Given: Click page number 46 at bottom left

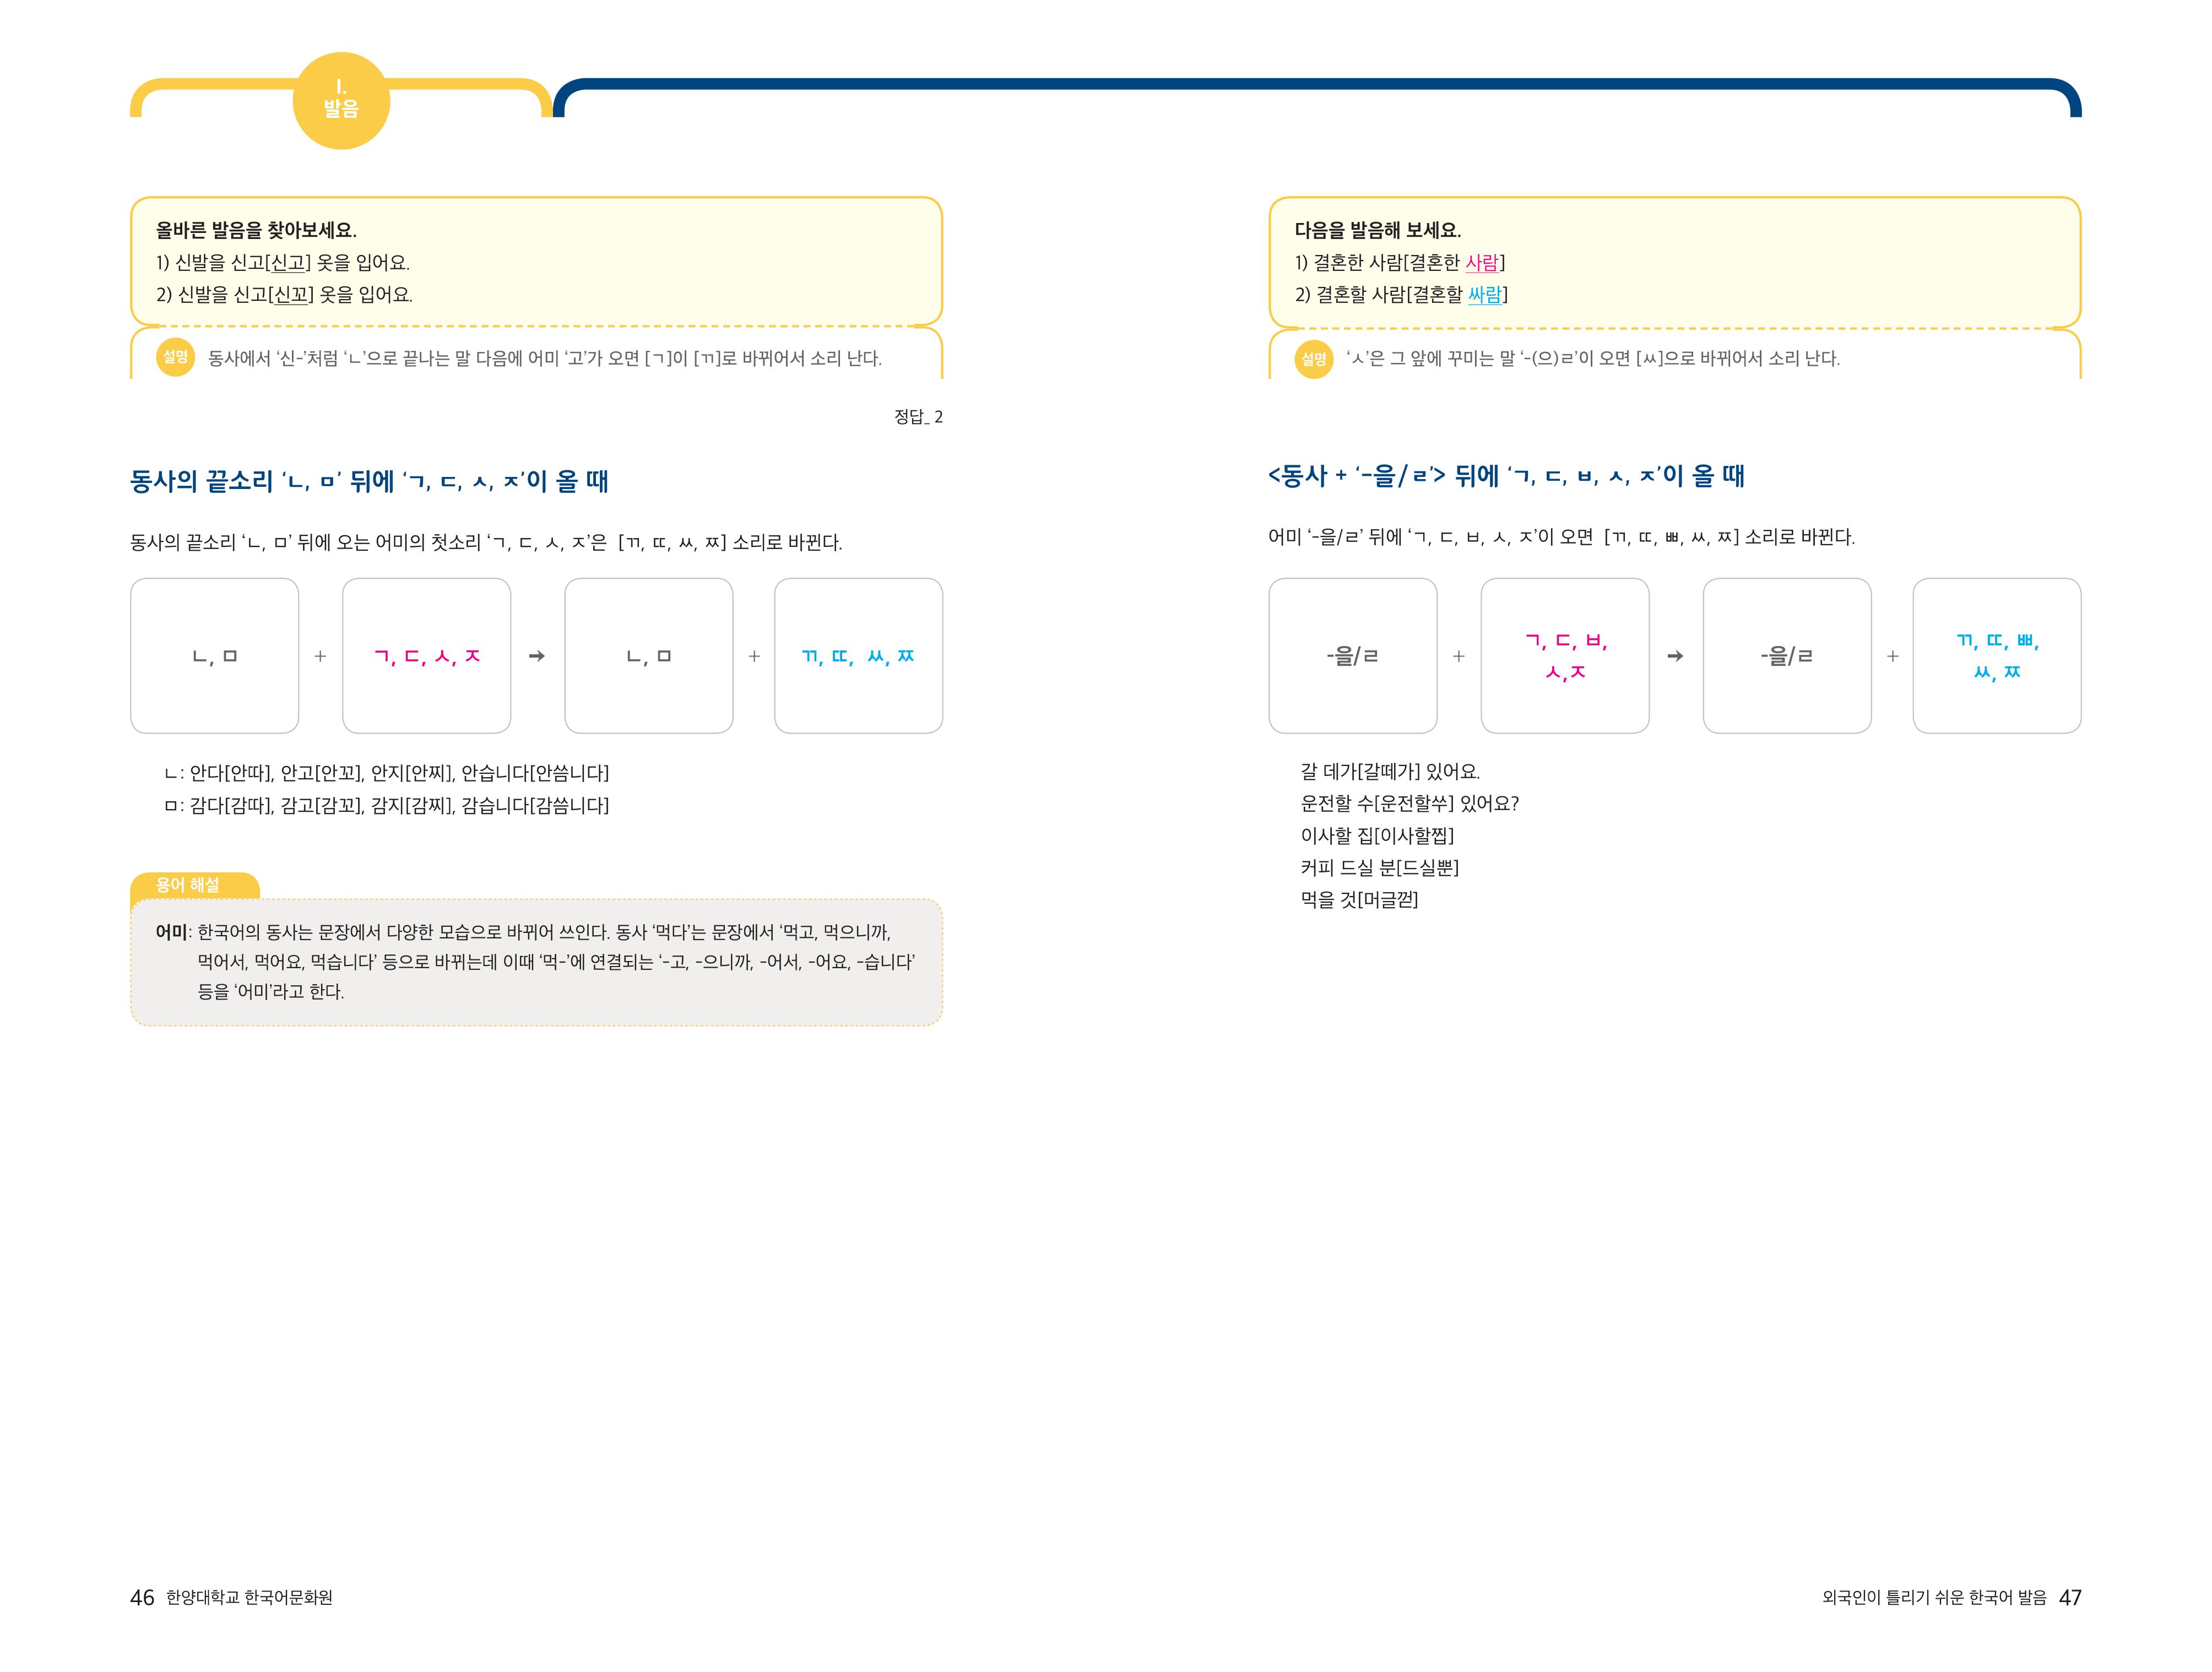Looking at the screenshot, I should click(x=142, y=1598).
